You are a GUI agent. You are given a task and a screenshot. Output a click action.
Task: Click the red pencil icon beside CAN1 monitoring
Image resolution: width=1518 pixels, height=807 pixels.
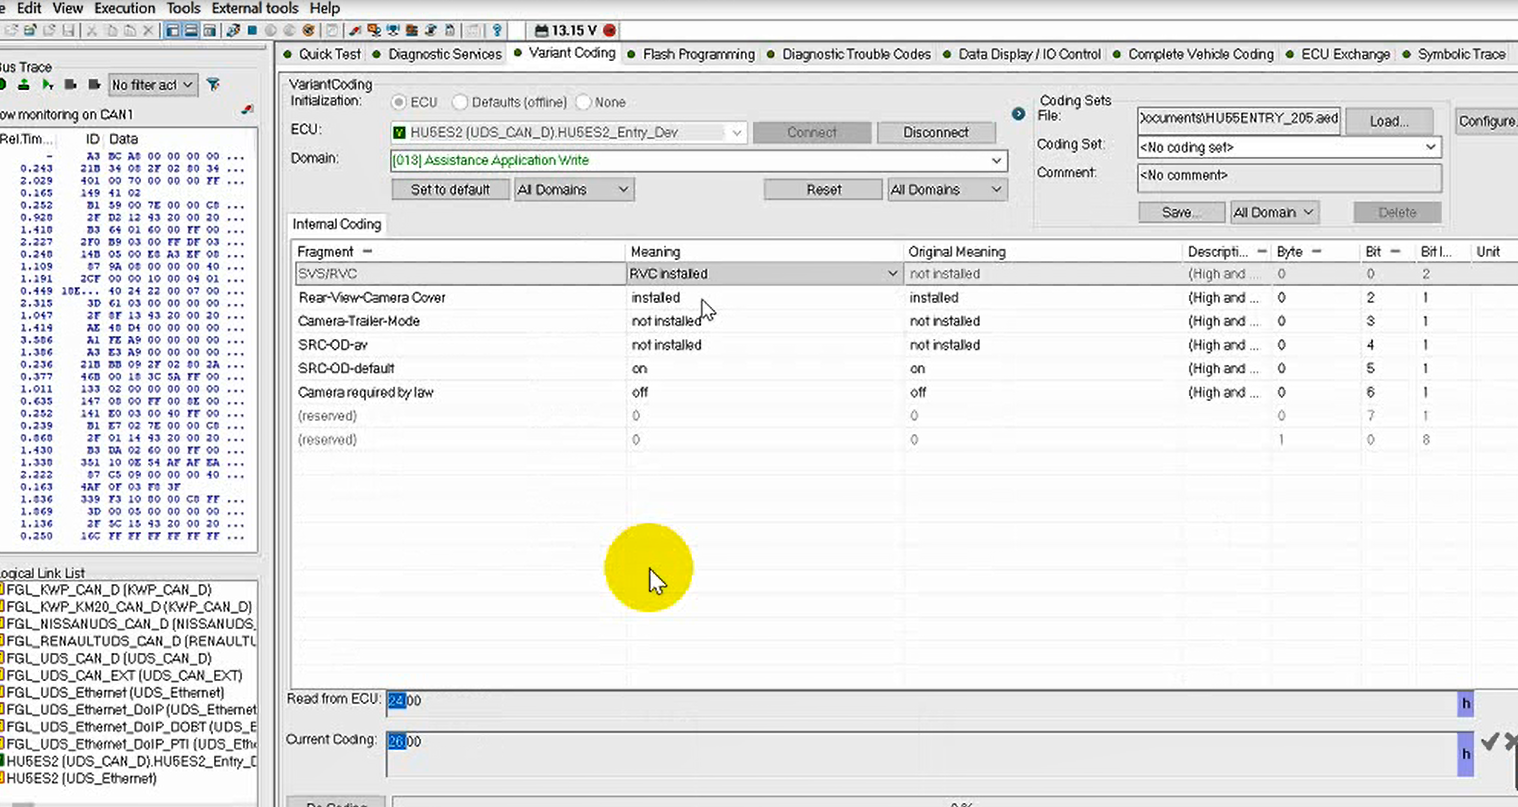pos(247,110)
